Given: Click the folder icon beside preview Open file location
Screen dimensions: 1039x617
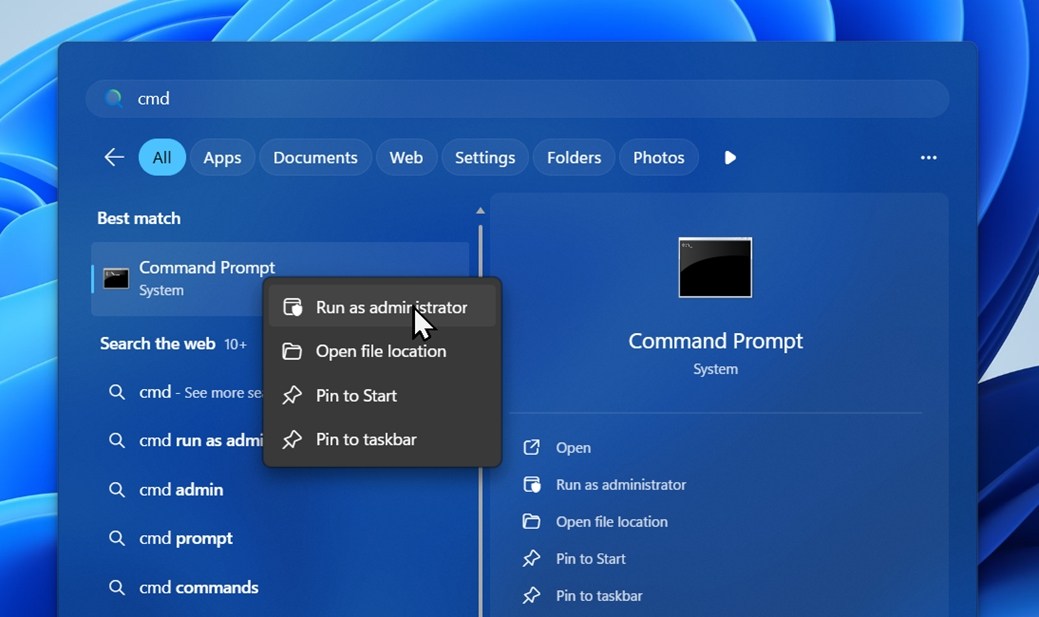Looking at the screenshot, I should (531, 522).
